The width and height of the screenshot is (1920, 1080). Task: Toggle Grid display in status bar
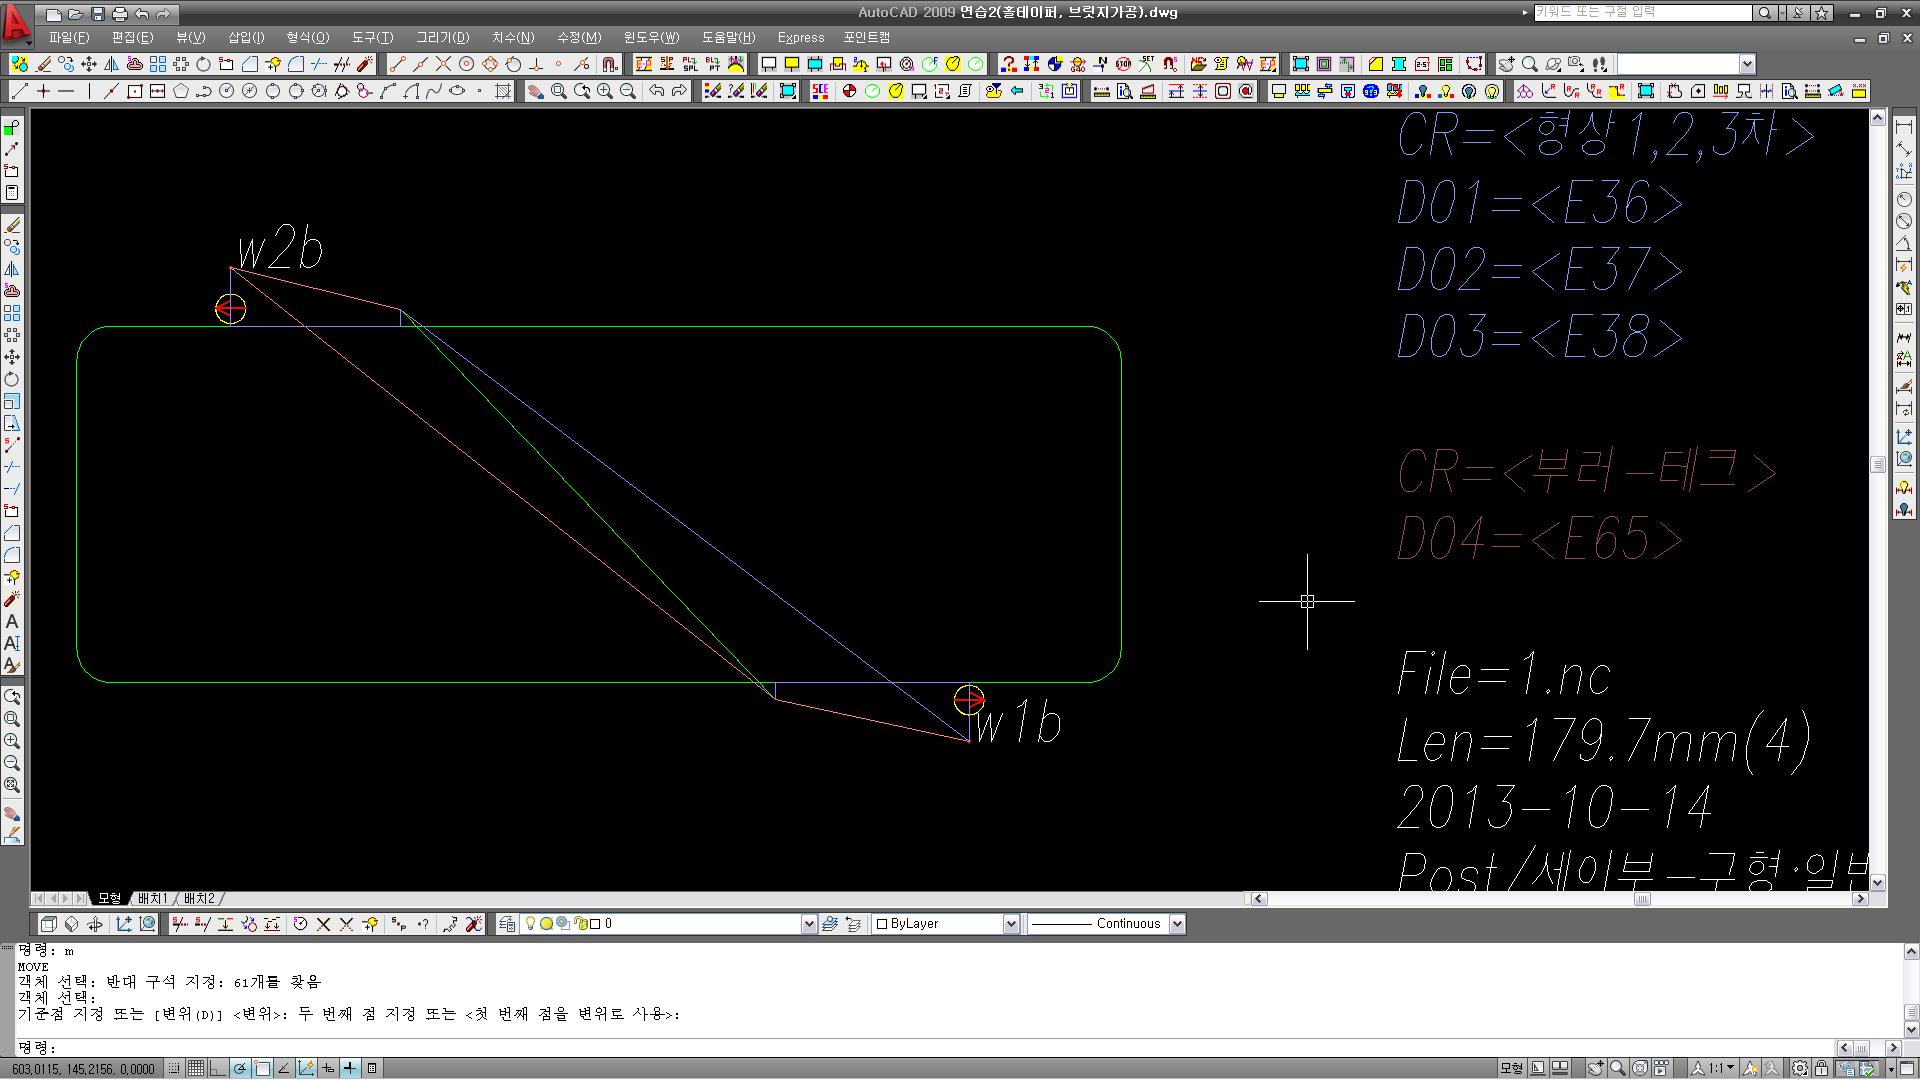196,1068
